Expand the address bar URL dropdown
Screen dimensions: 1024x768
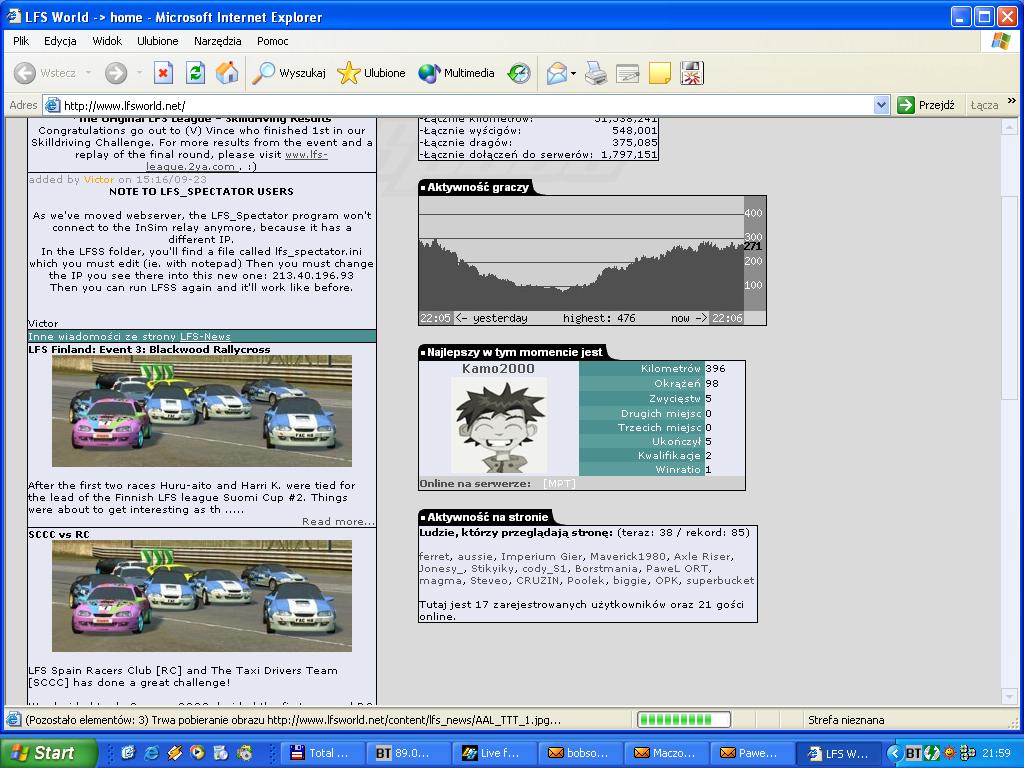[881, 105]
